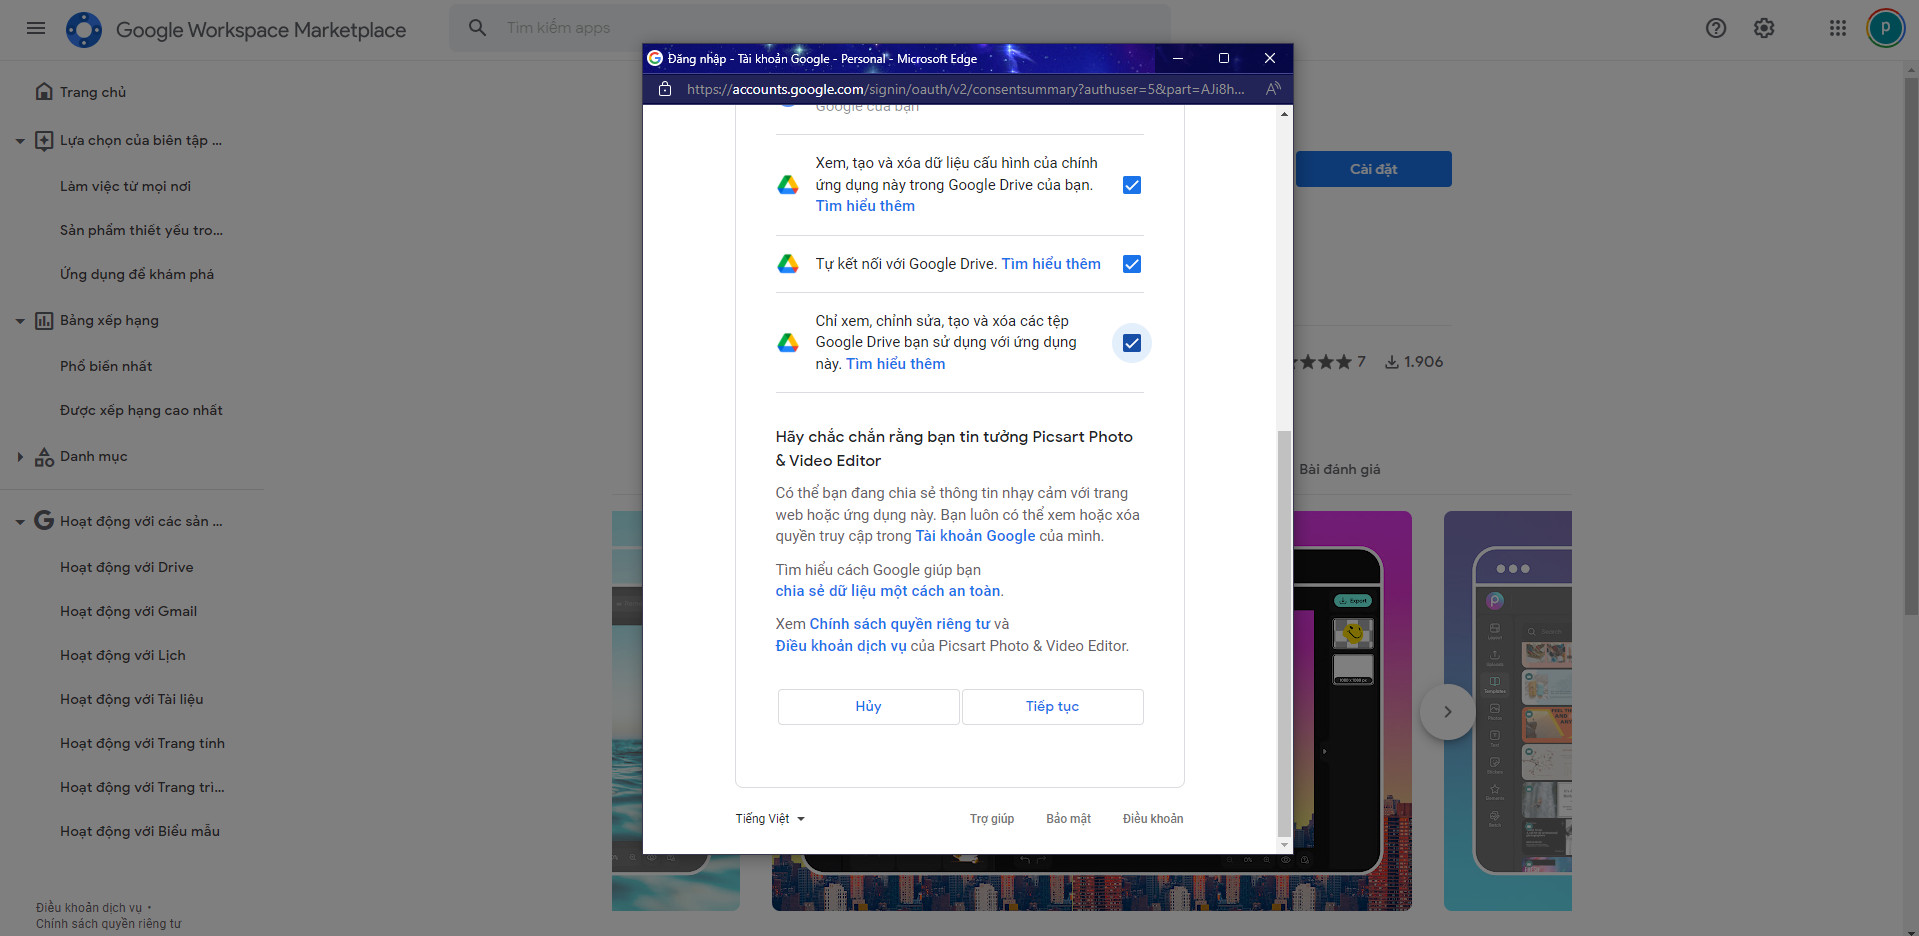
Task: Select Hoạt động với Trang tính
Action: click(142, 743)
